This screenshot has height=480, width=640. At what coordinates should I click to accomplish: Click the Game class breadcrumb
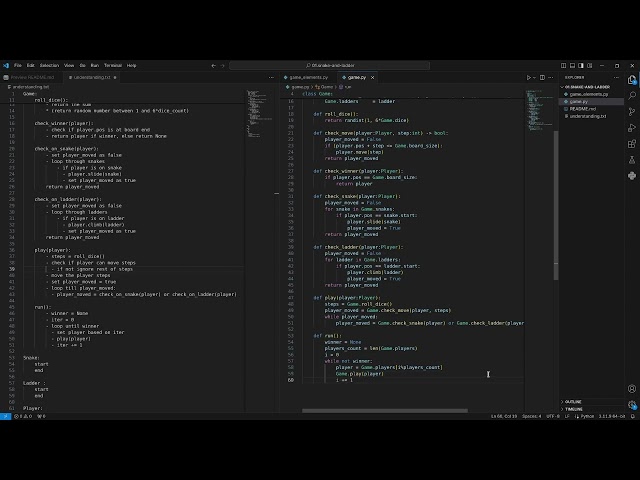click(x=325, y=87)
